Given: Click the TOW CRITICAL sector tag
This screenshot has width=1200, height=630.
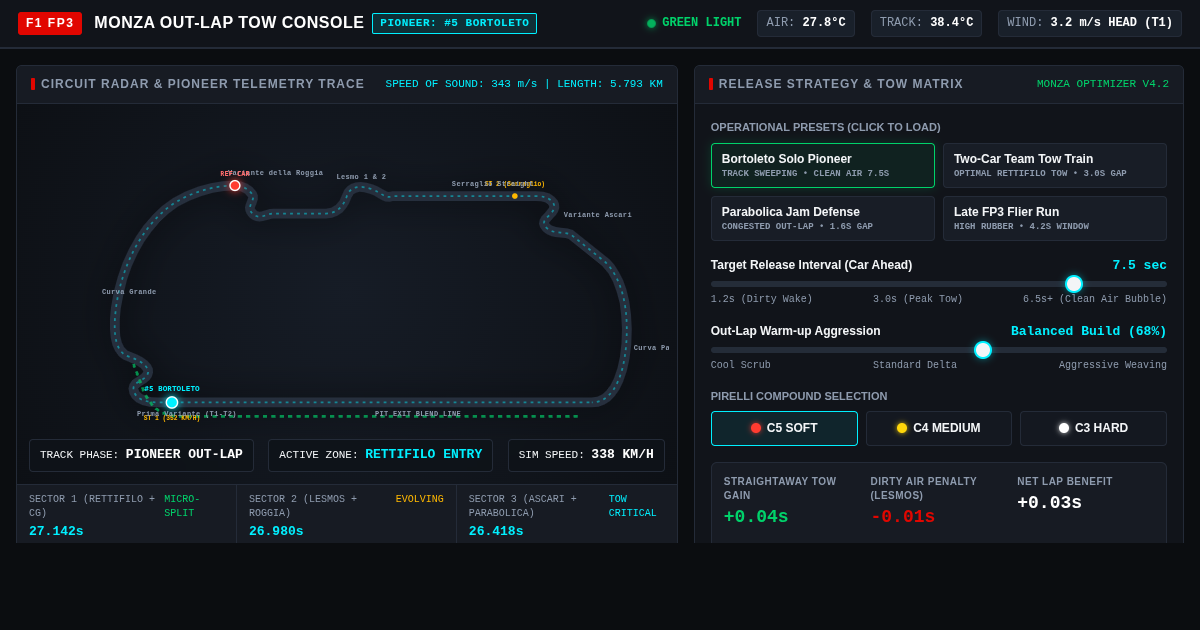Looking at the screenshot, I should point(632,506).
